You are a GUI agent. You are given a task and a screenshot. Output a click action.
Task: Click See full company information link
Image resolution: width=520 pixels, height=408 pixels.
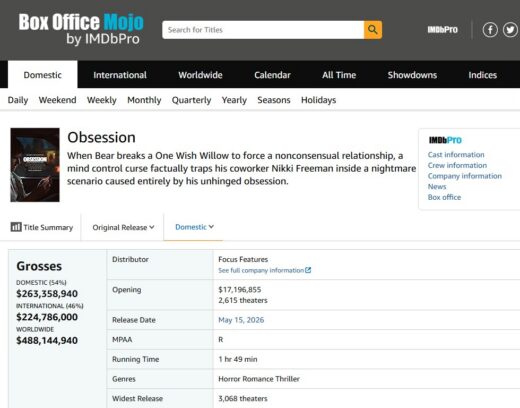[x=261, y=270]
